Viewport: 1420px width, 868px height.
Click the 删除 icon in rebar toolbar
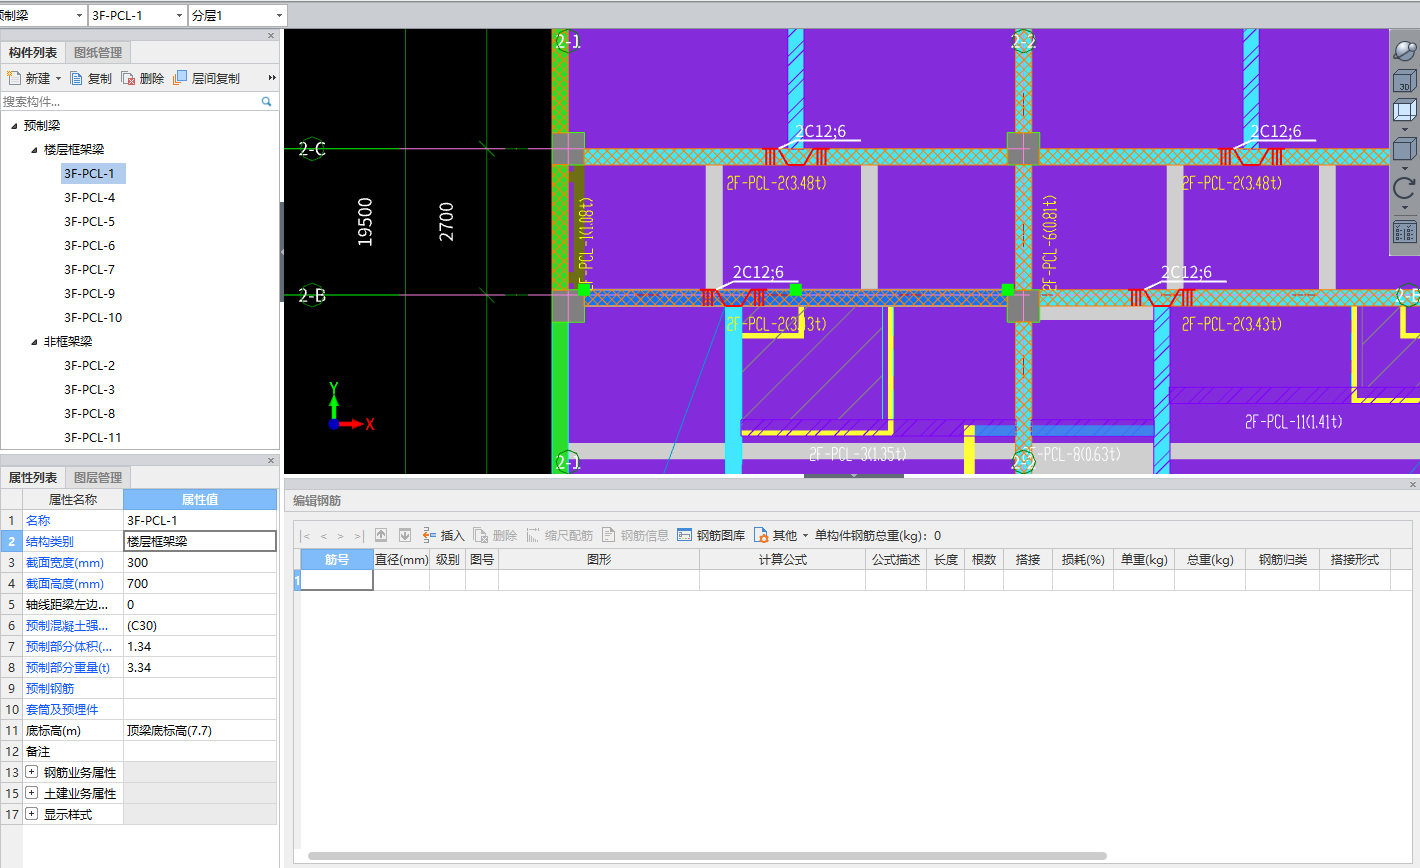pos(481,535)
